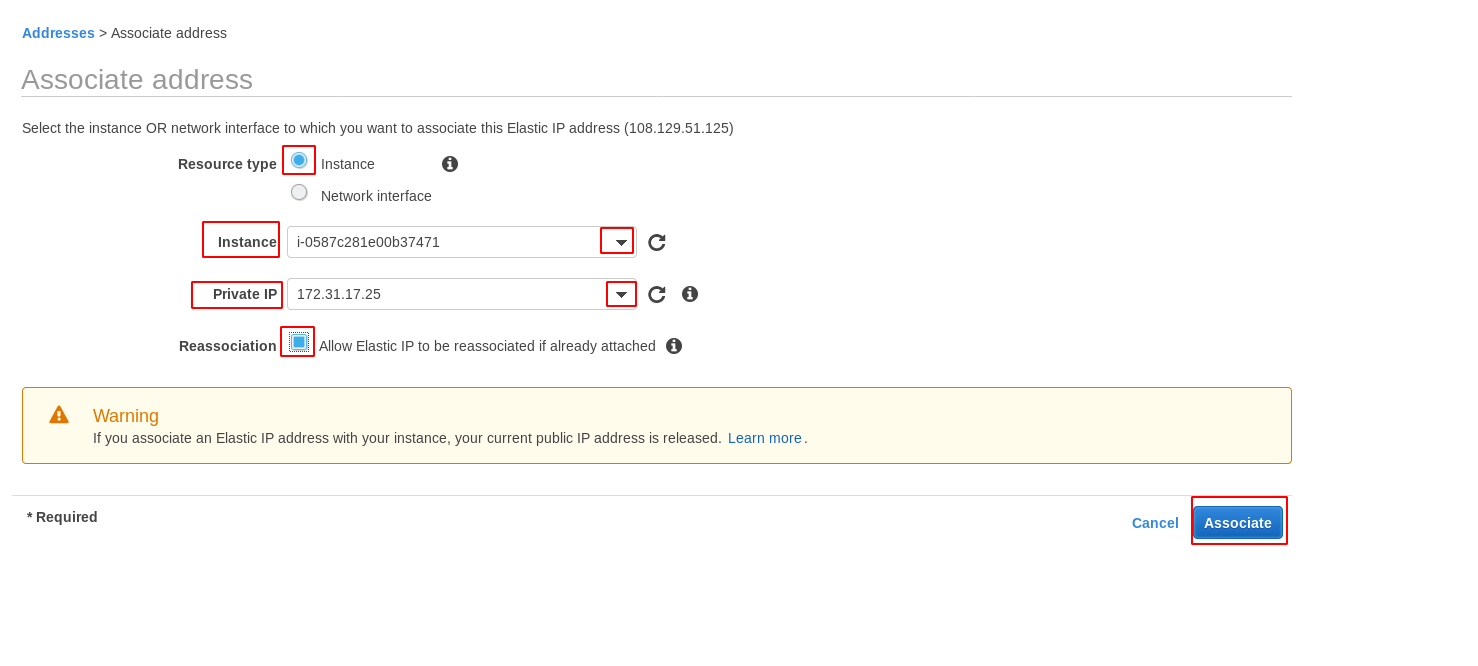Go back to Addresses via the breadcrumb
1478x666 pixels.
click(x=58, y=33)
